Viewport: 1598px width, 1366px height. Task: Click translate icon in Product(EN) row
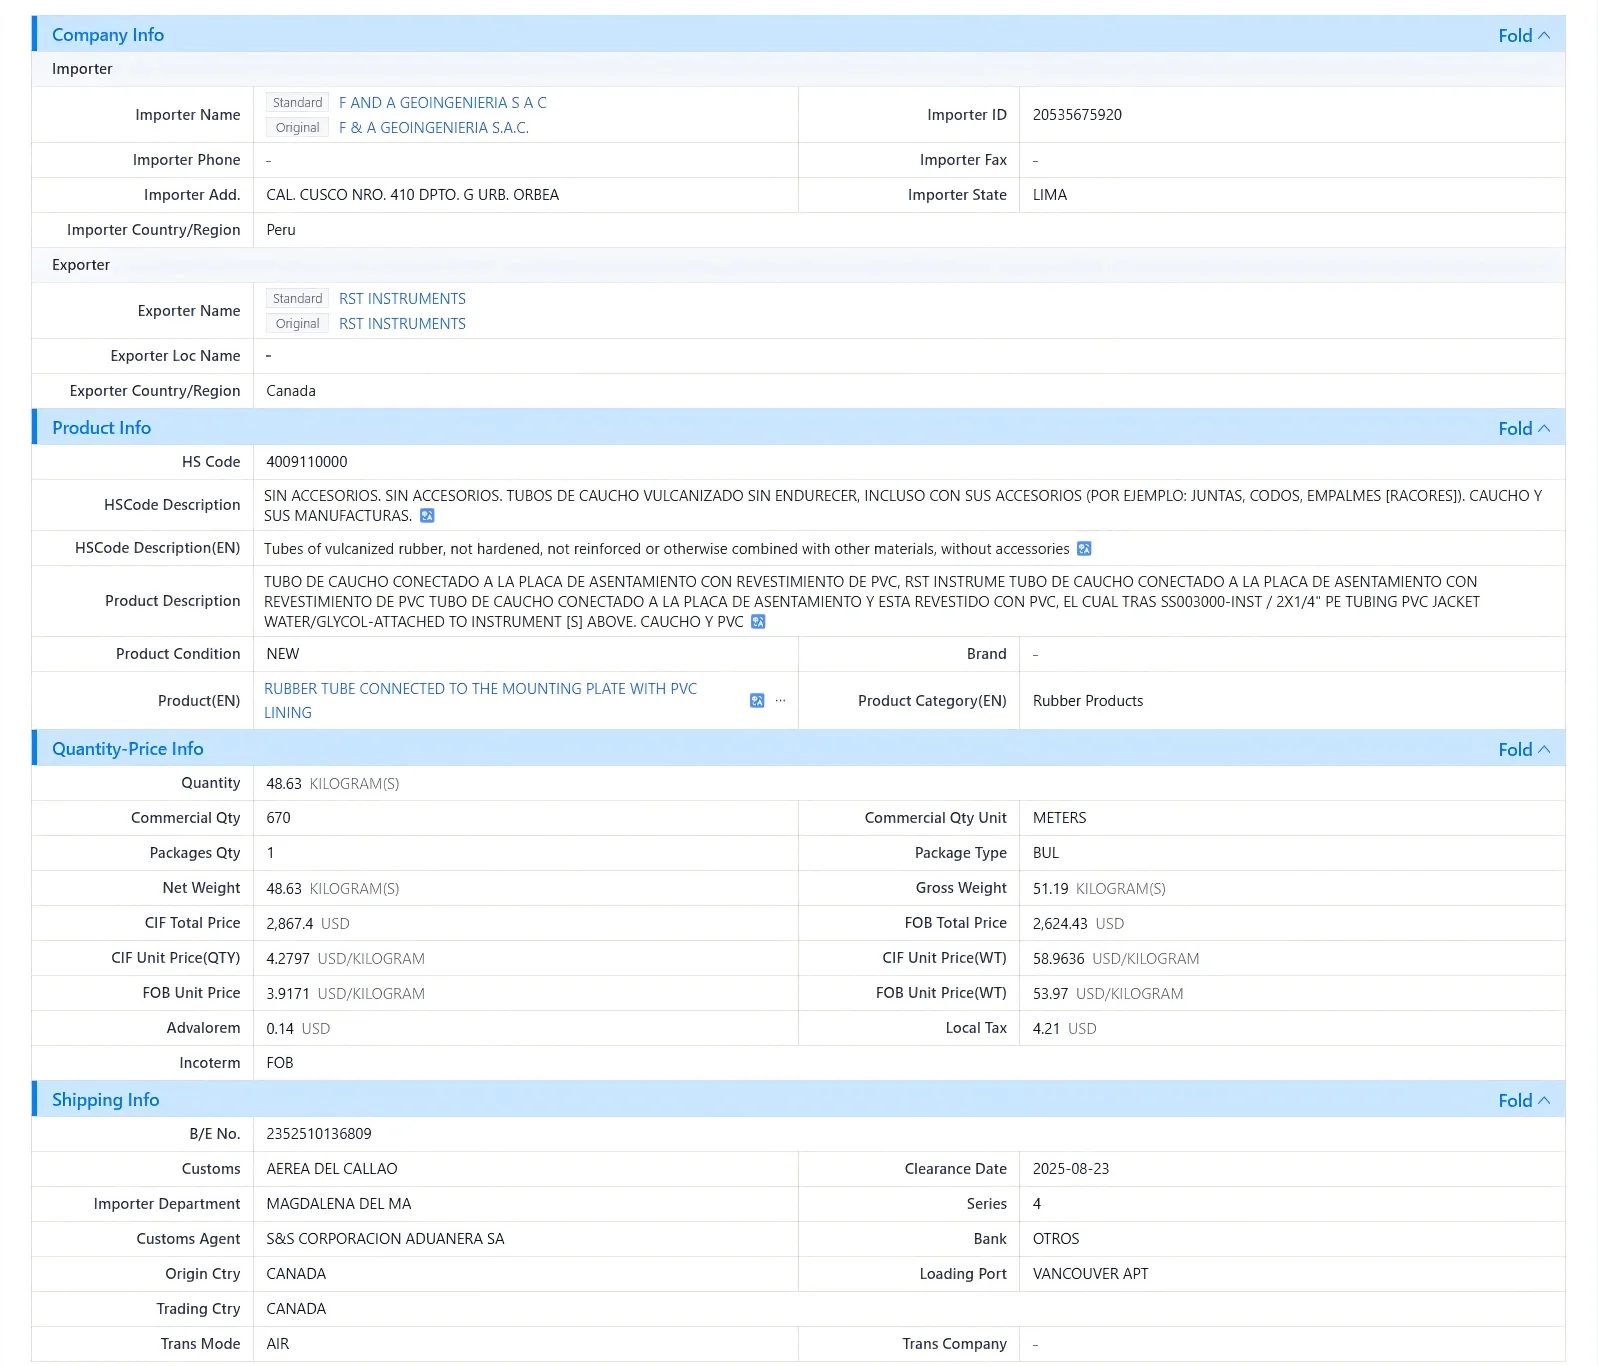(757, 701)
